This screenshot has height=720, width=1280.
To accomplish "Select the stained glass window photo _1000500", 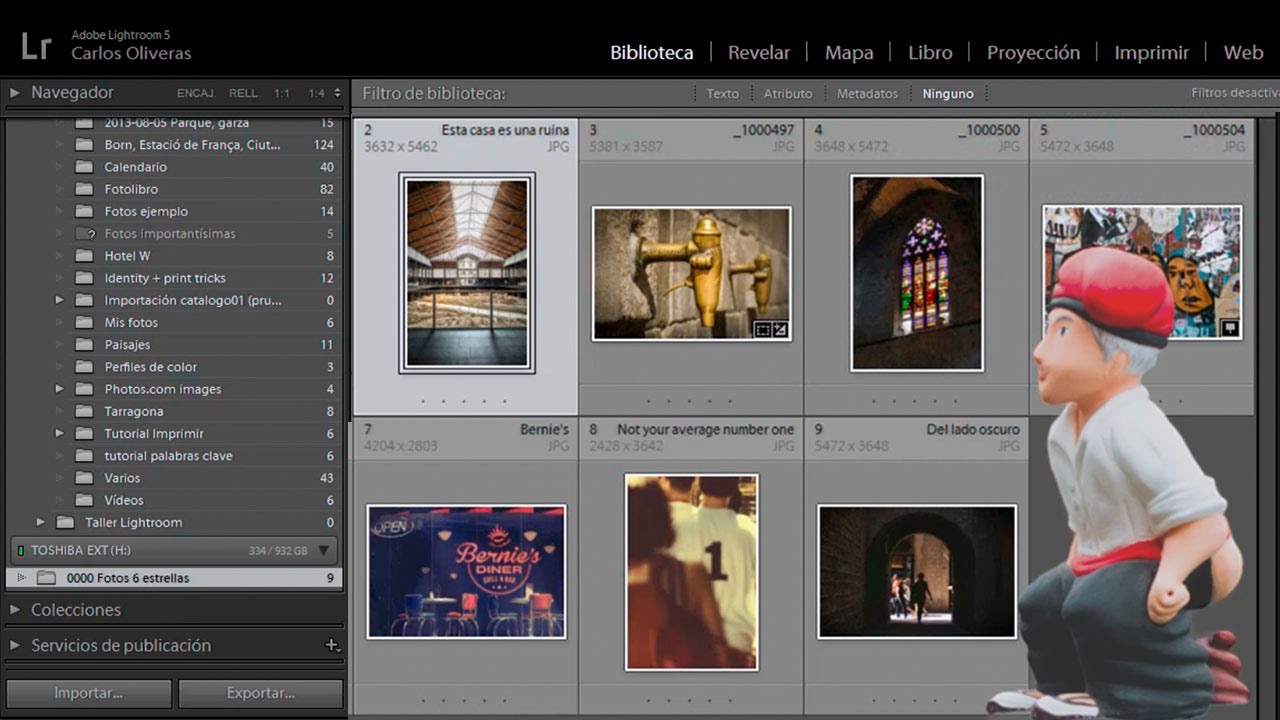I will 917,273.
